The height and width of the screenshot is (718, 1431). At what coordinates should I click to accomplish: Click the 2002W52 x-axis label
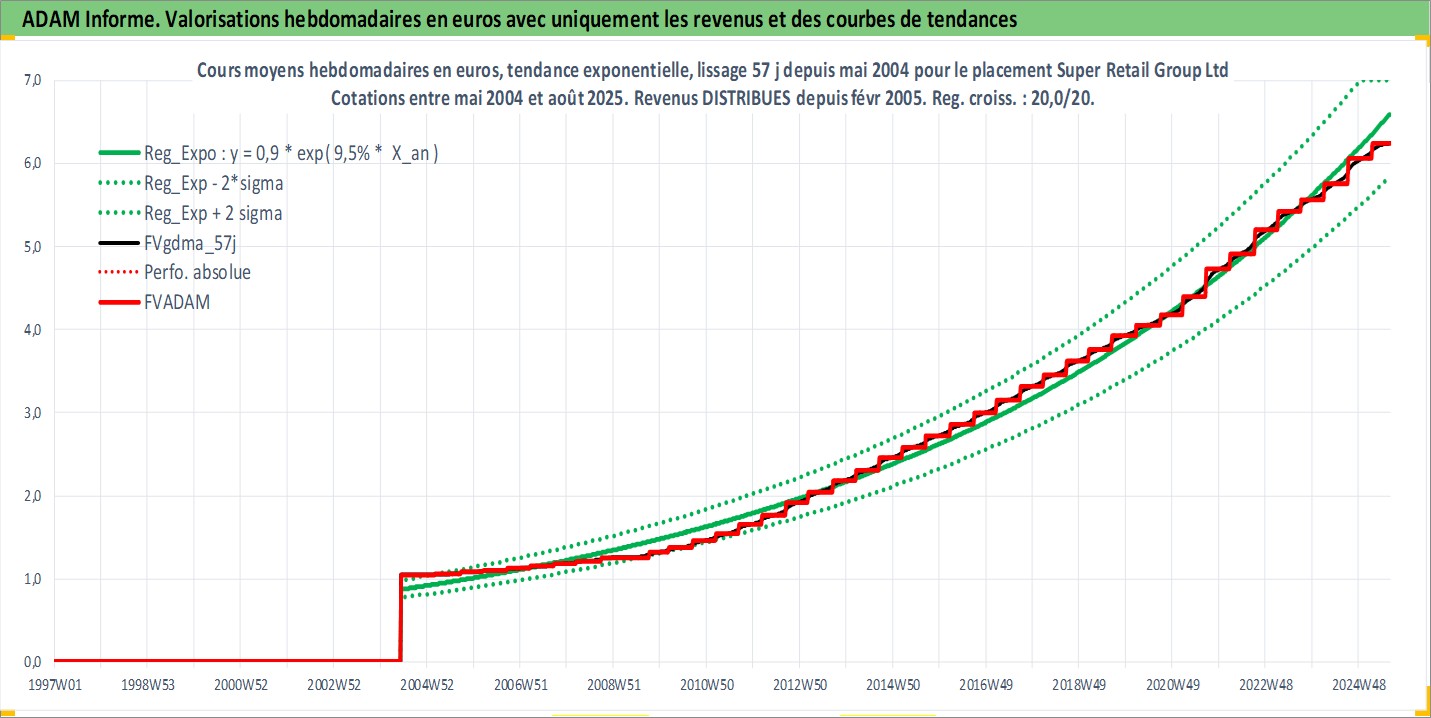click(x=334, y=685)
